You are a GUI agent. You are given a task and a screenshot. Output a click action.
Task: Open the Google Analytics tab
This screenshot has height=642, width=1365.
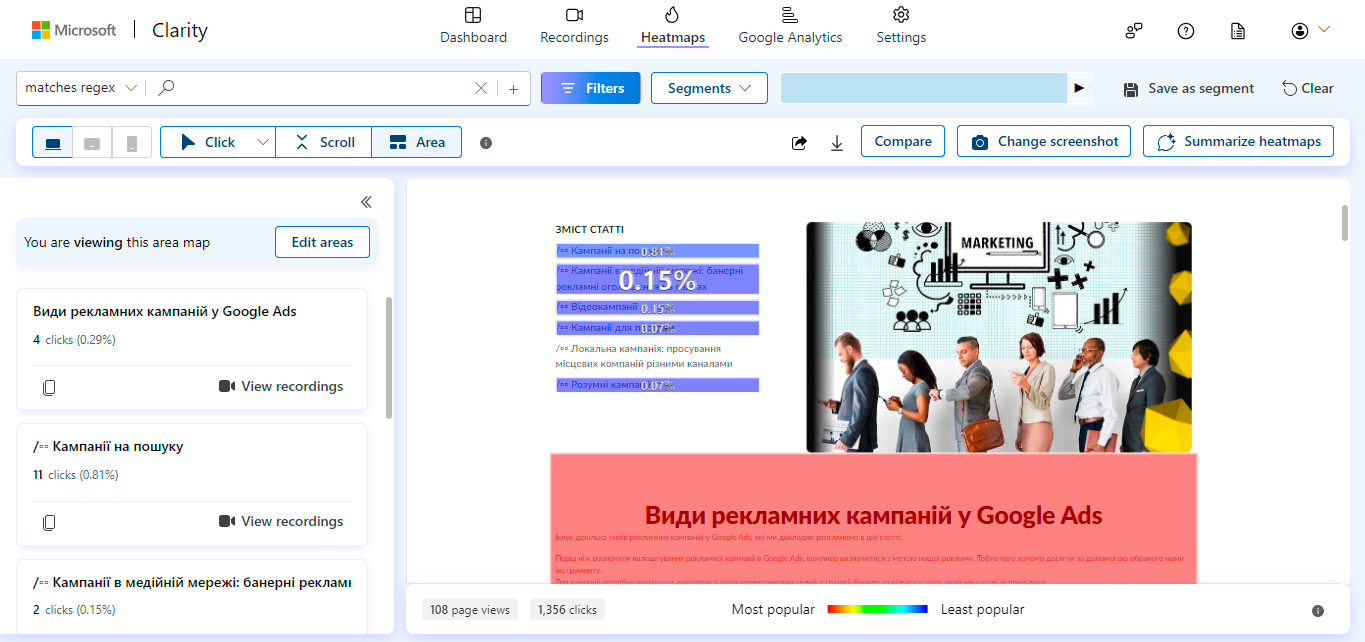click(790, 26)
